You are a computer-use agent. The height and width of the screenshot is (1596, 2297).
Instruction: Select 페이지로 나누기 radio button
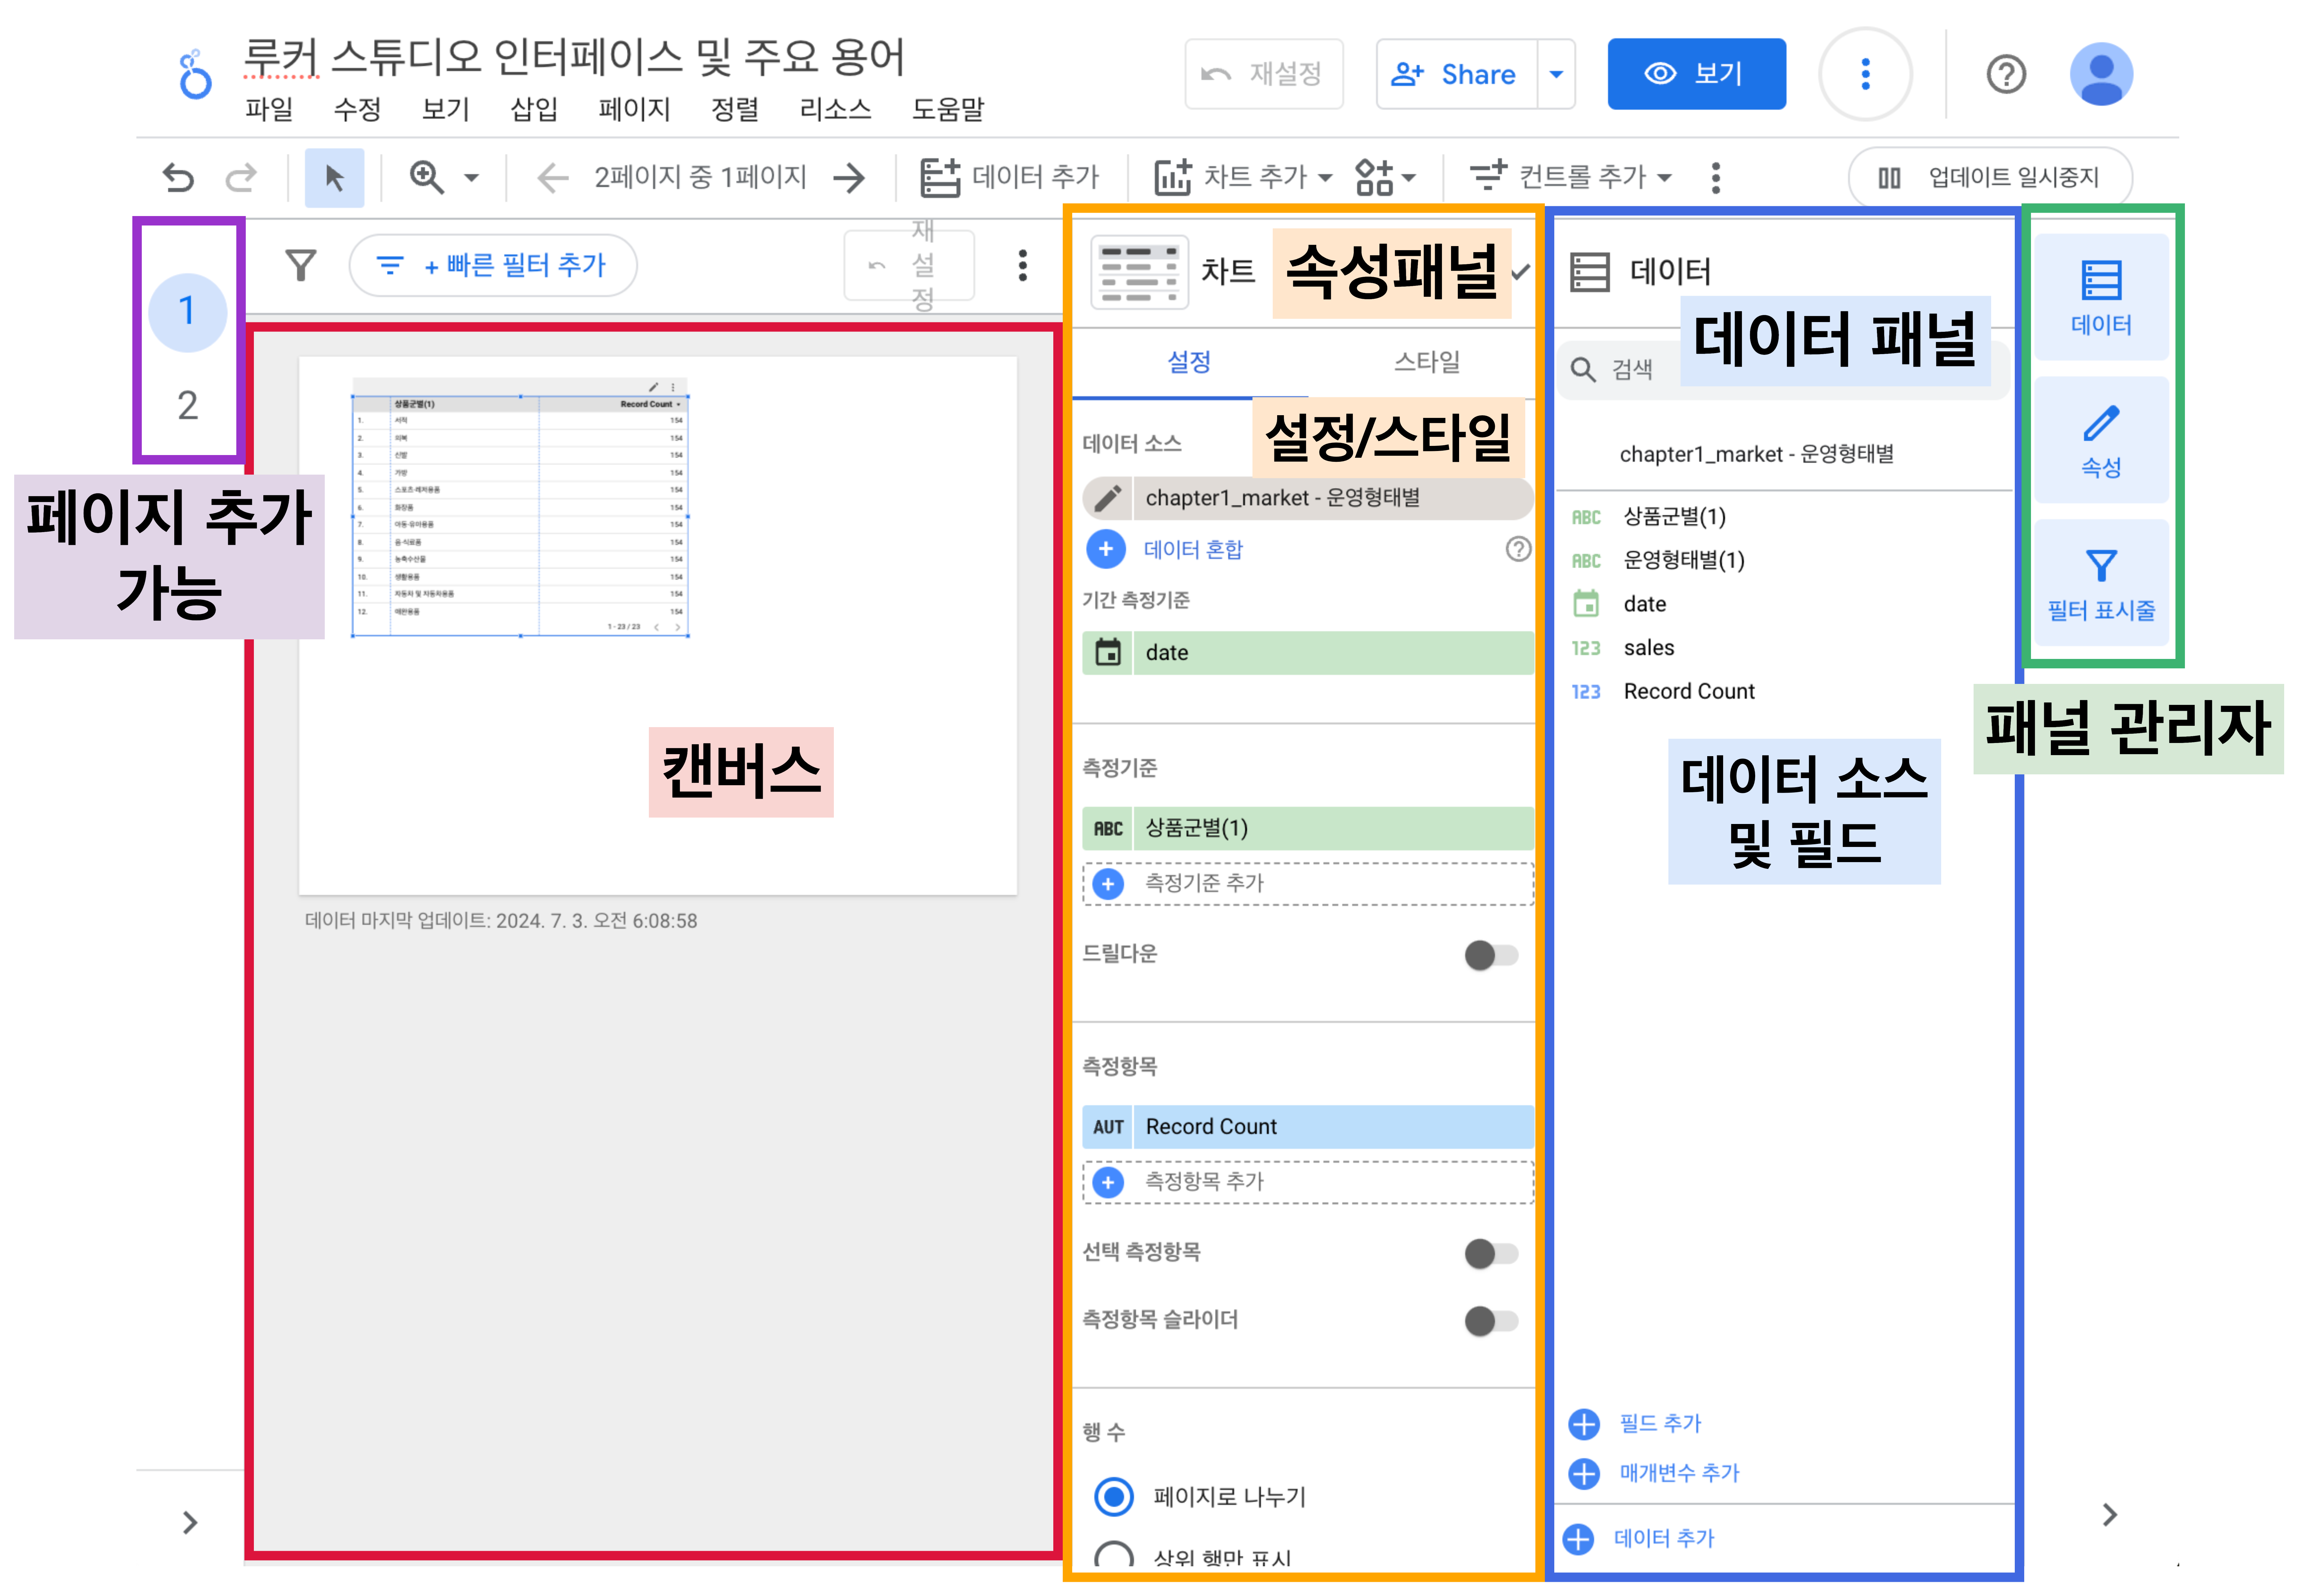(1114, 1497)
